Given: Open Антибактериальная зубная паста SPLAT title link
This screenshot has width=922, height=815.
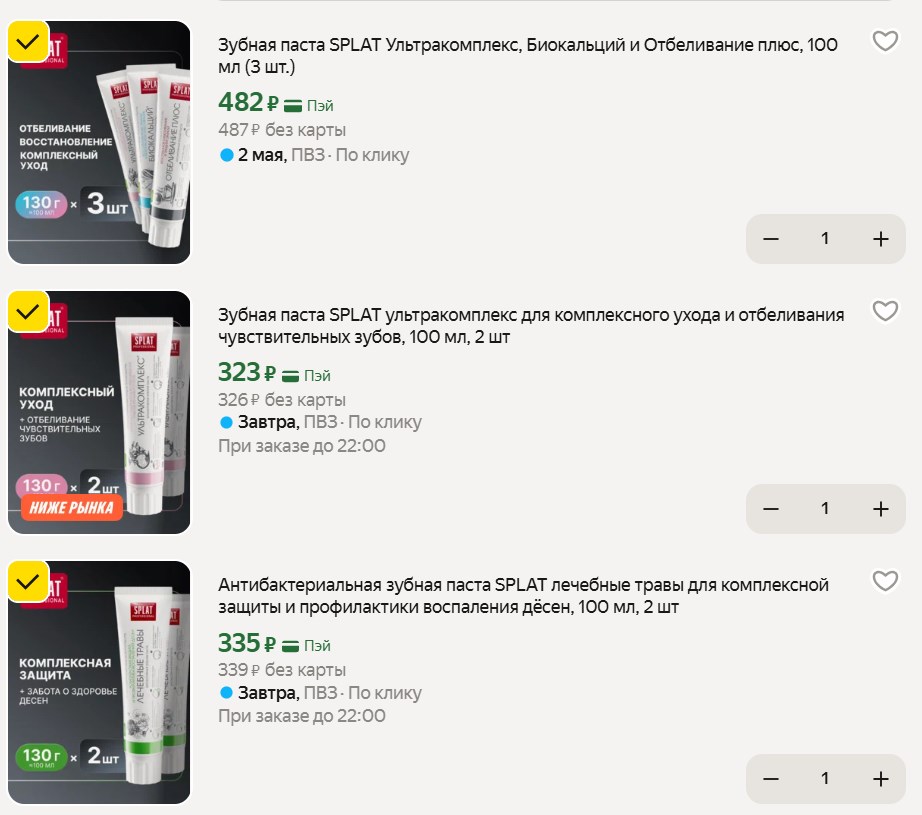Looking at the screenshot, I should click(523, 596).
